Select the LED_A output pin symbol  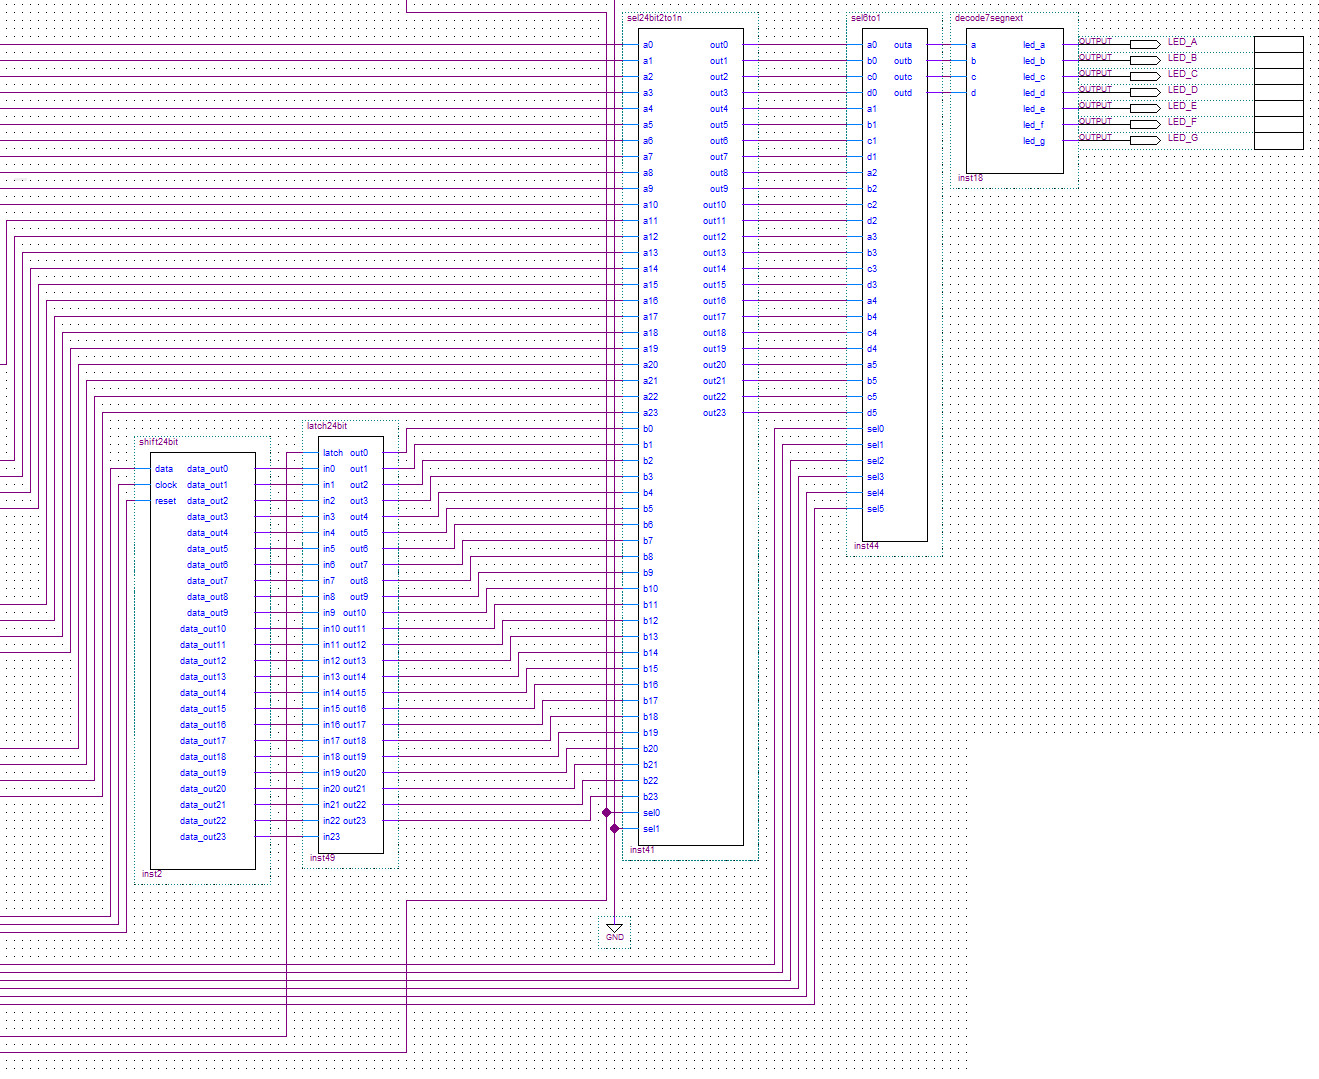pyautogui.click(x=1144, y=44)
